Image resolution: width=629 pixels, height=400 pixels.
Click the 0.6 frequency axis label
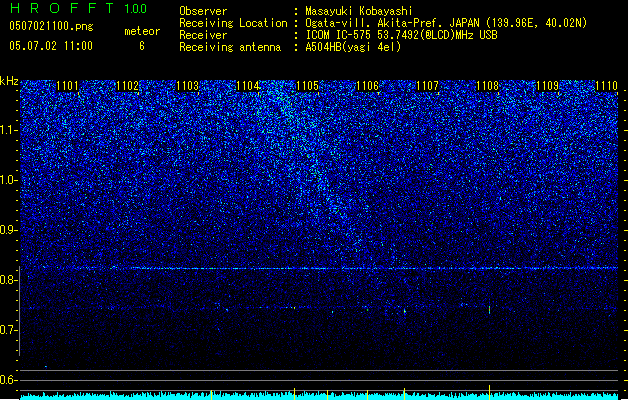pyautogui.click(x=9, y=380)
